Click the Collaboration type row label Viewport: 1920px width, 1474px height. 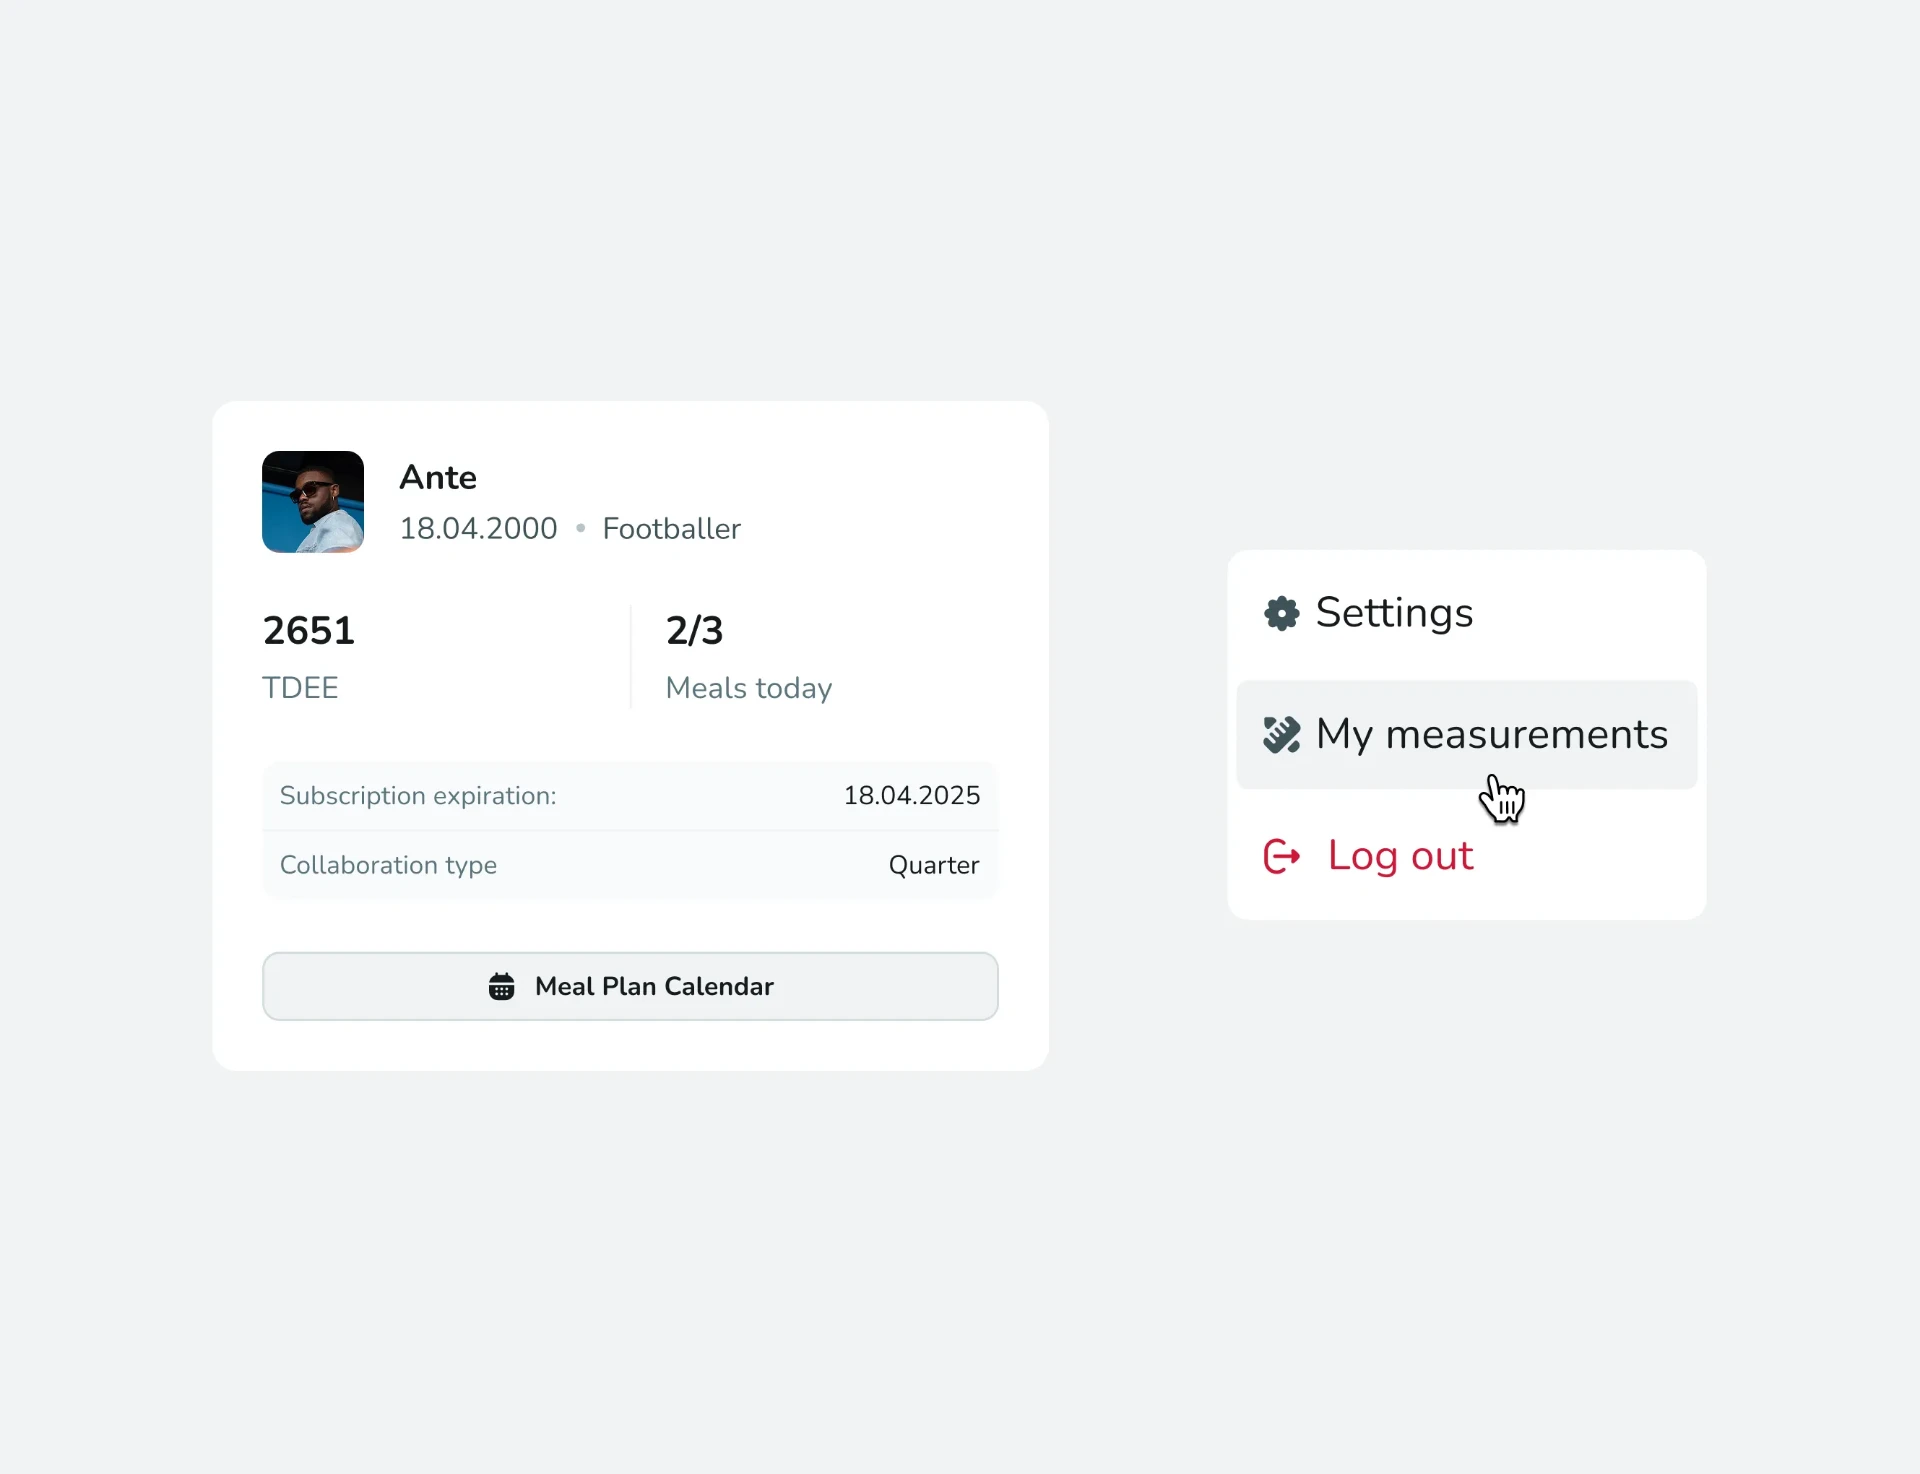click(x=388, y=865)
